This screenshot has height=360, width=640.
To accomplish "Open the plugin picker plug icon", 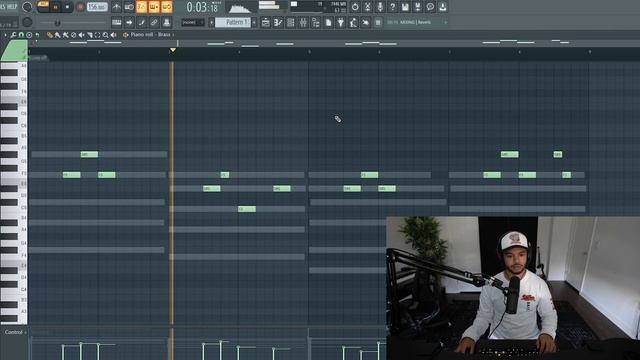I will [x=340, y=22].
